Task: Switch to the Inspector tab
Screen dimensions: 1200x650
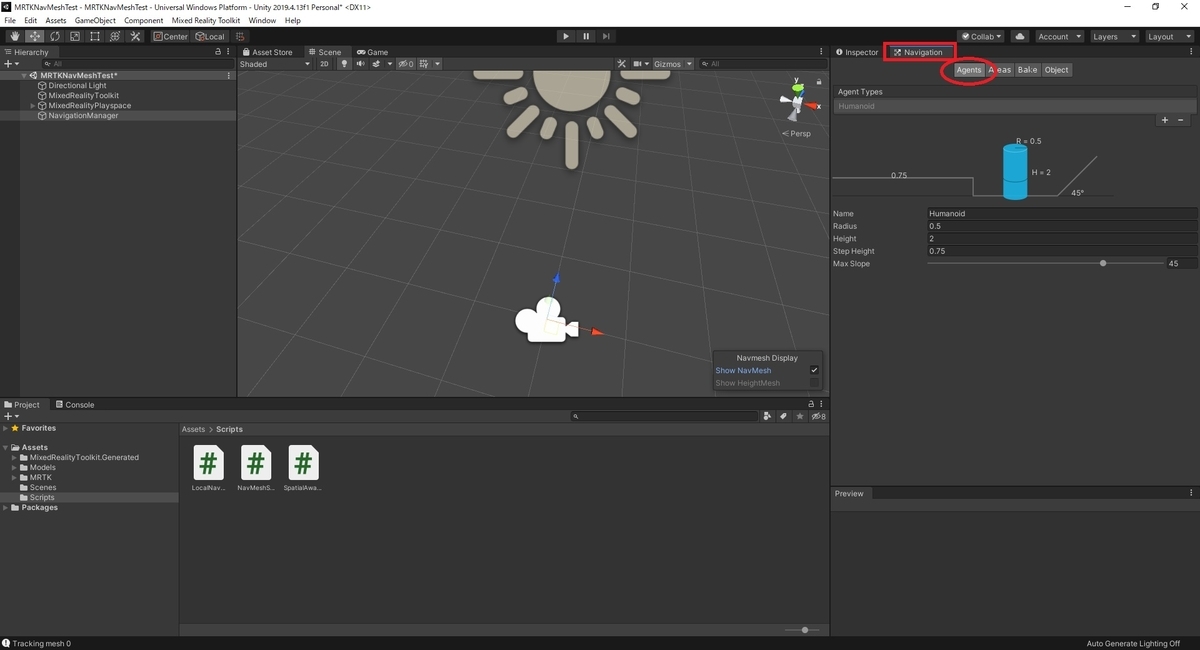Action: [x=857, y=52]
